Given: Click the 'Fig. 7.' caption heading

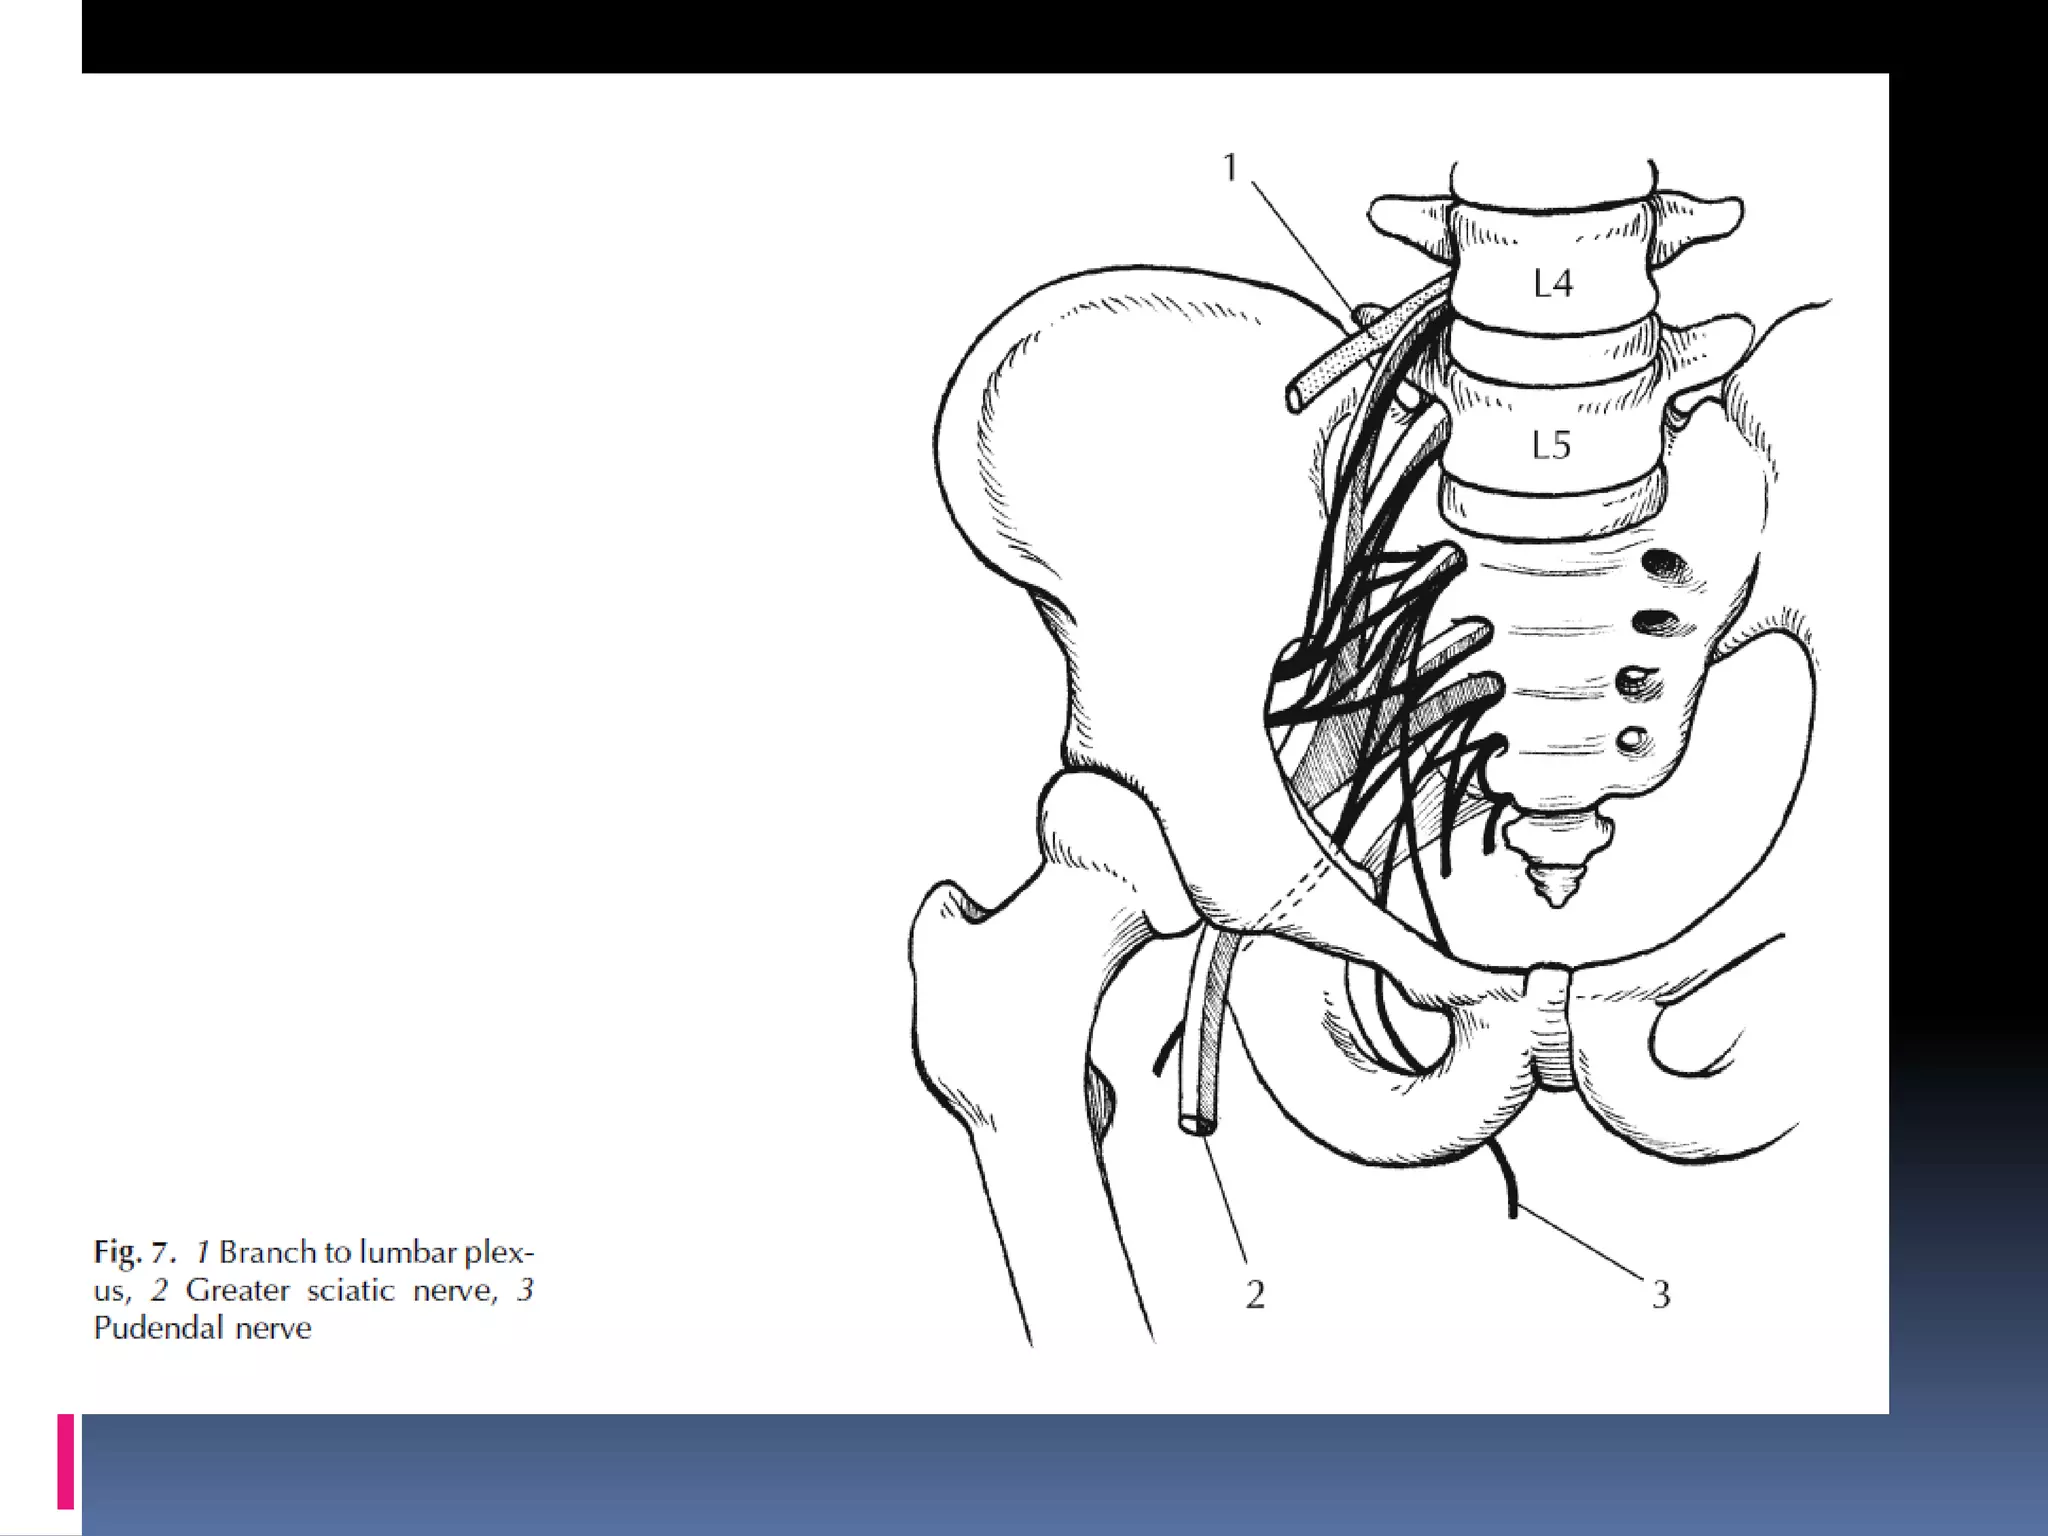Looking at the screenshot, I should pyautogui.click(x=135, y=1252).
